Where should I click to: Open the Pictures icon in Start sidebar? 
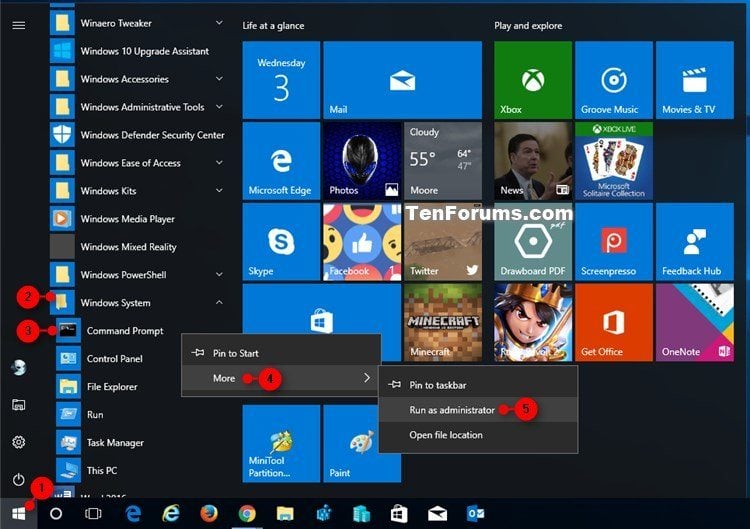19,405
